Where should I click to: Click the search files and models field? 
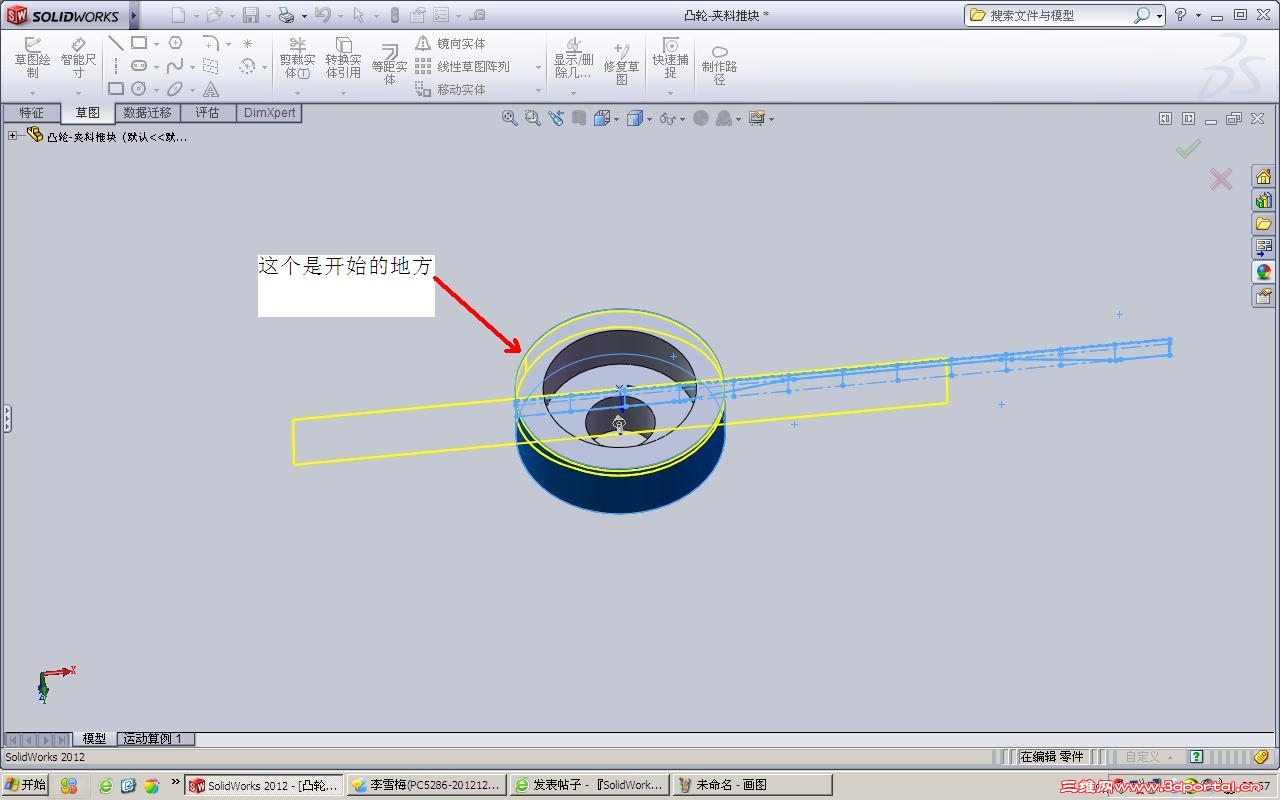click(1058, 16)
